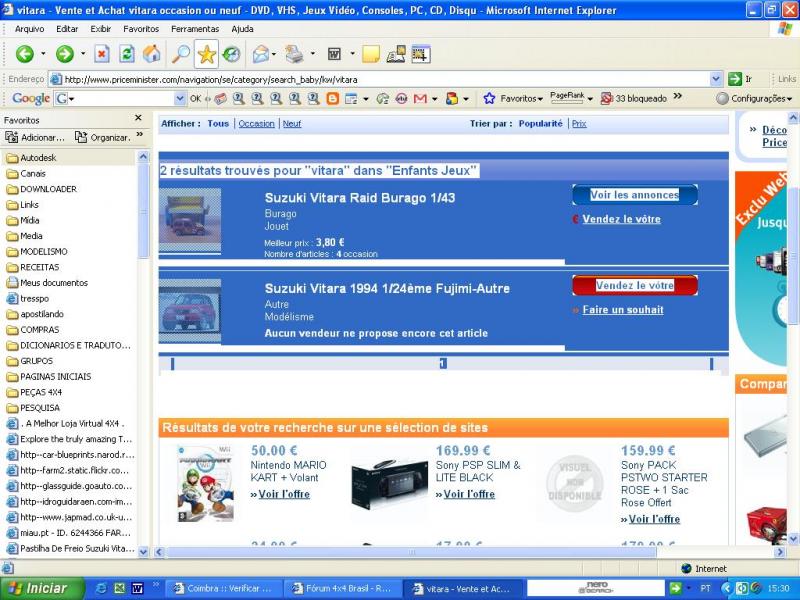This screenshot has width=800, height=600.
Task: Open the Forward button history dropdown arrow
Action: [x=83, y=54]
